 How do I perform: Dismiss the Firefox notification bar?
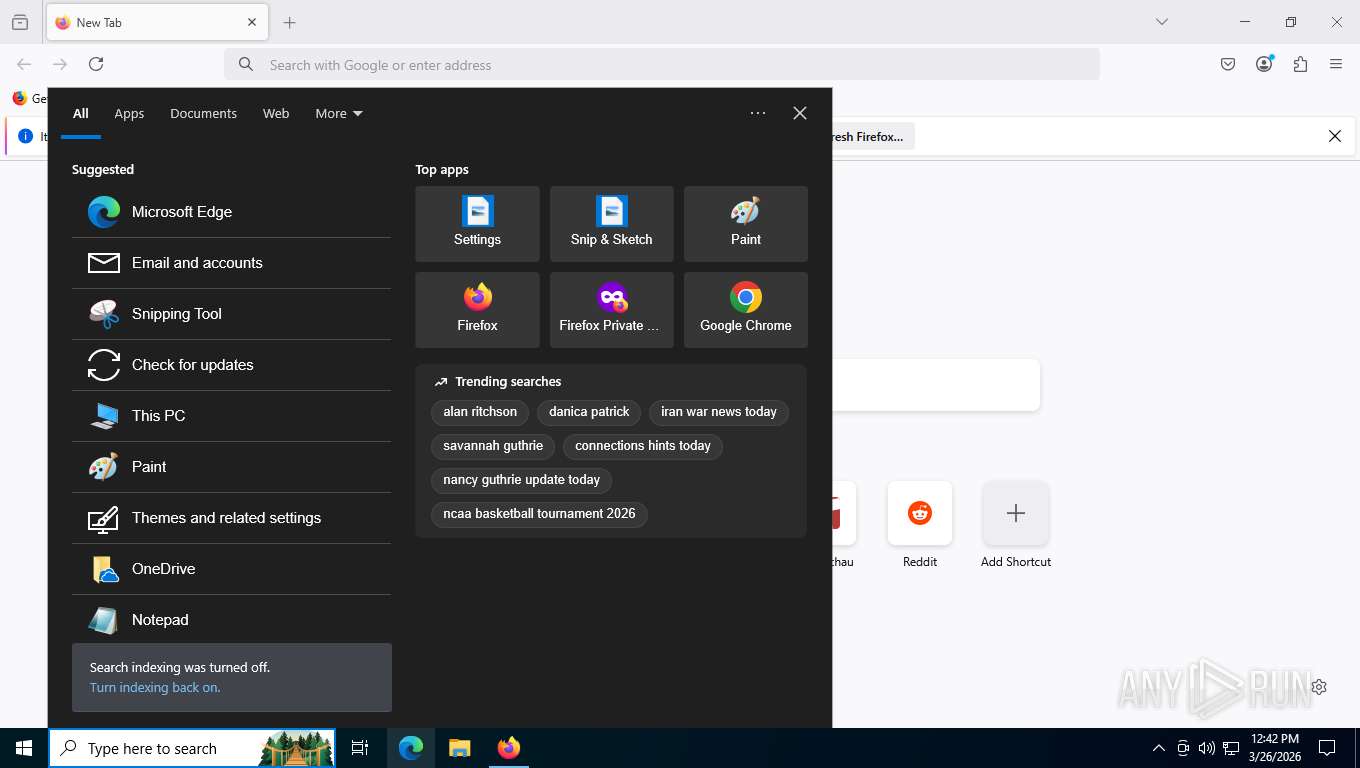1335,136
